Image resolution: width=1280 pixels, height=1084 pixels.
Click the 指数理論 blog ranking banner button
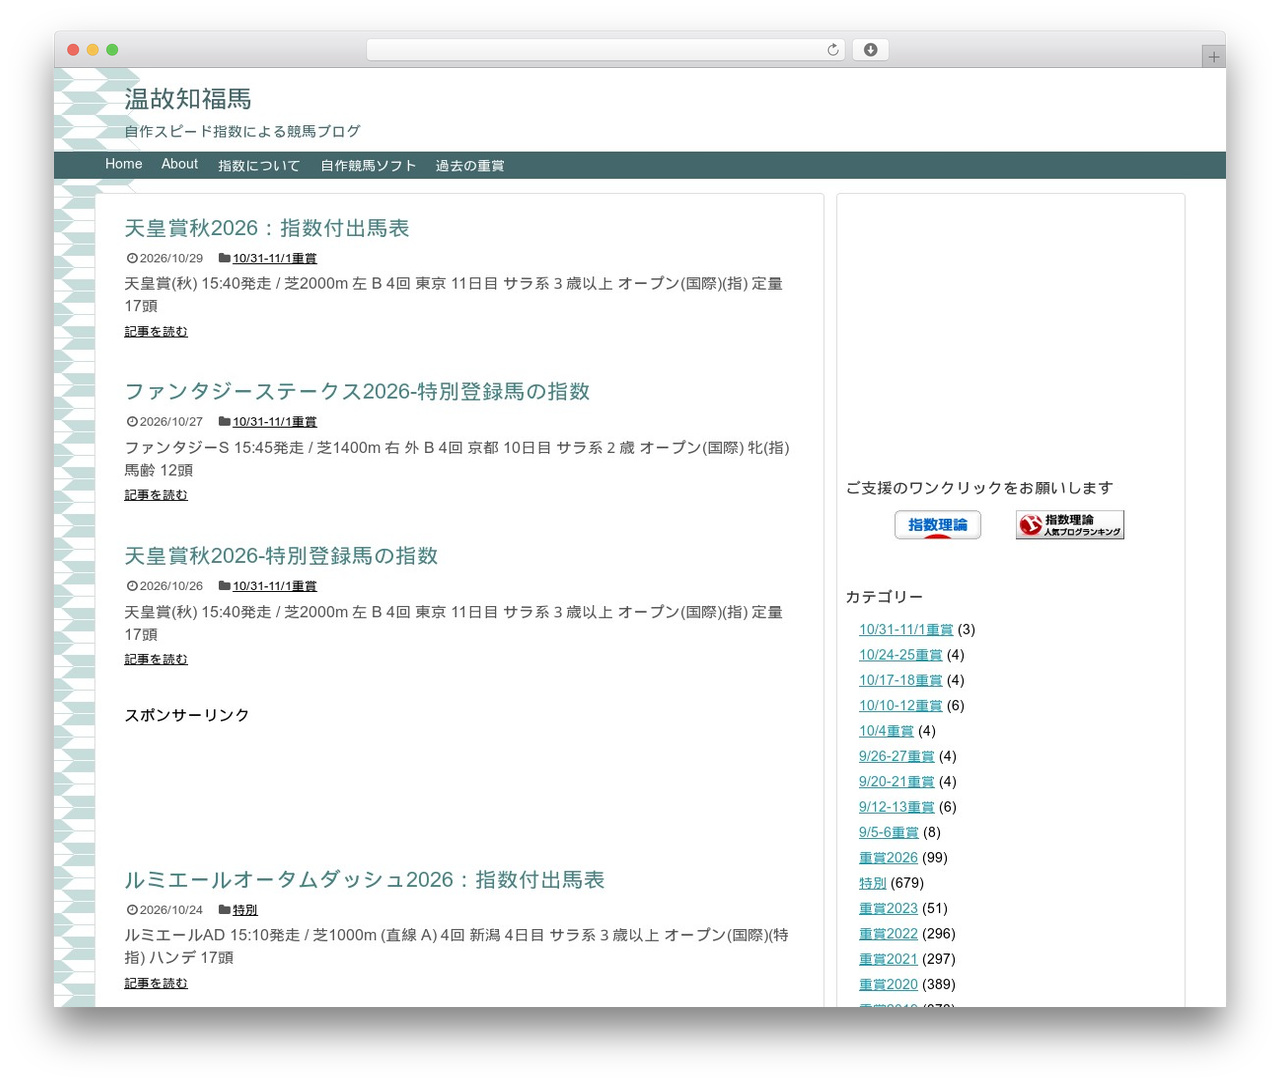[937, 525]
